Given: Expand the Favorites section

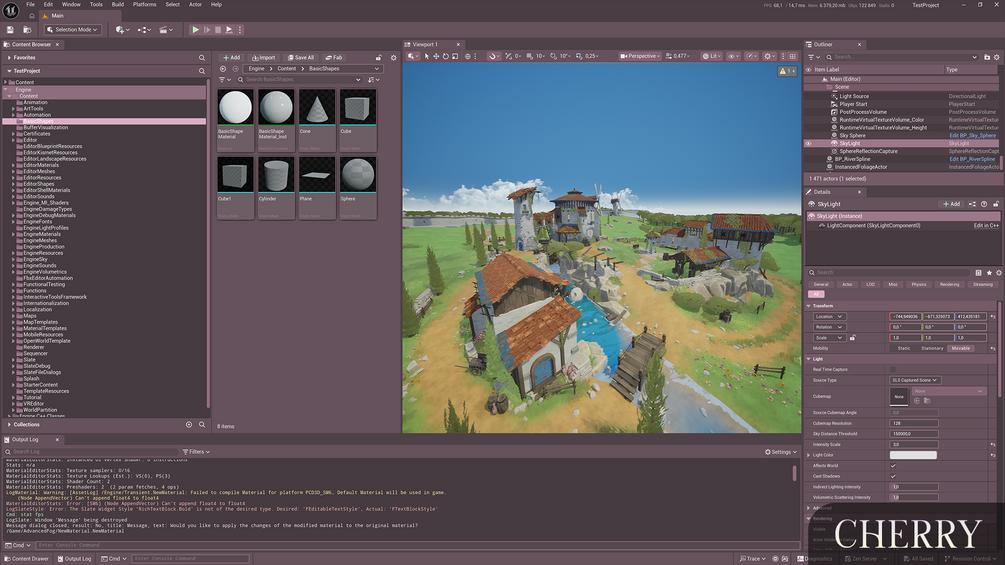Looking at the screenshot, I should (x=9, y=58).
